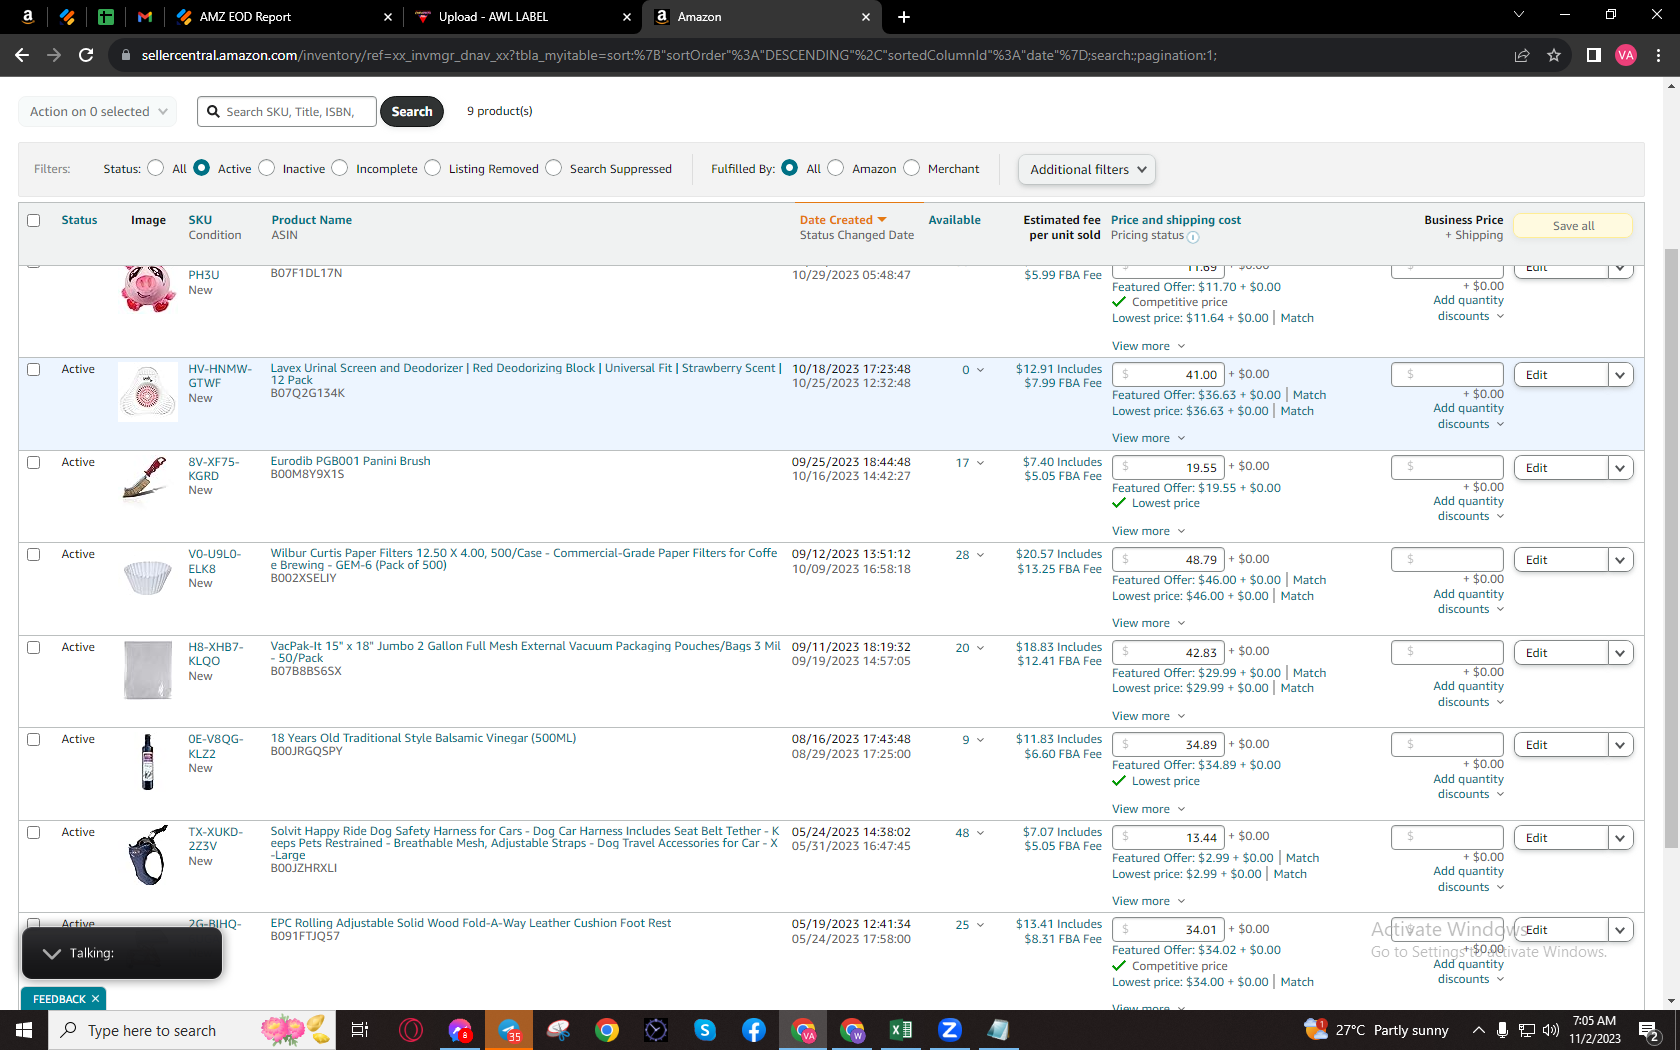Click the Wilbur Curtis Paper Filters thumbnail
The width and height of the screenshot is (1680, 1050).
point(148,575)
